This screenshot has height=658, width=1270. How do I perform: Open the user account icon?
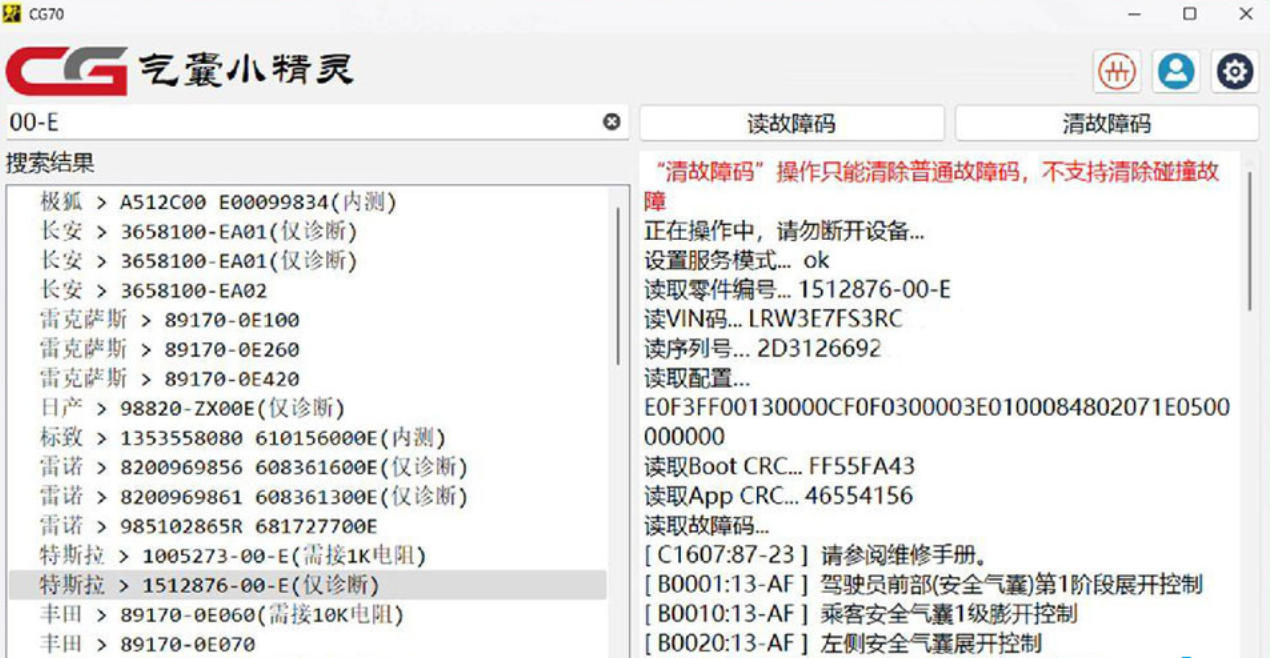pos(1176,72)
